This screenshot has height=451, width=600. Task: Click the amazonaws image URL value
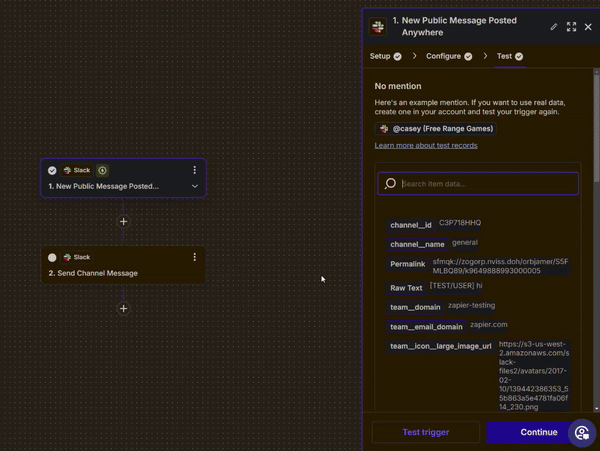coord(534,375)
